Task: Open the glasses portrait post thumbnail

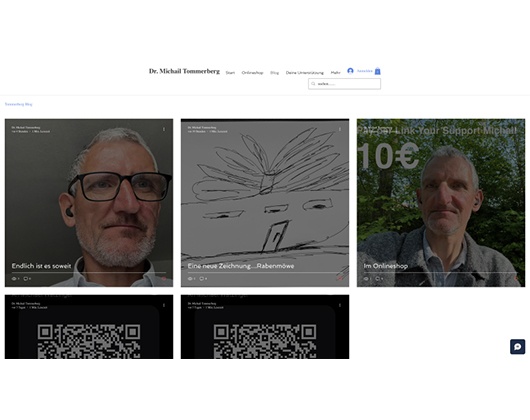Action: coord(89,203)
